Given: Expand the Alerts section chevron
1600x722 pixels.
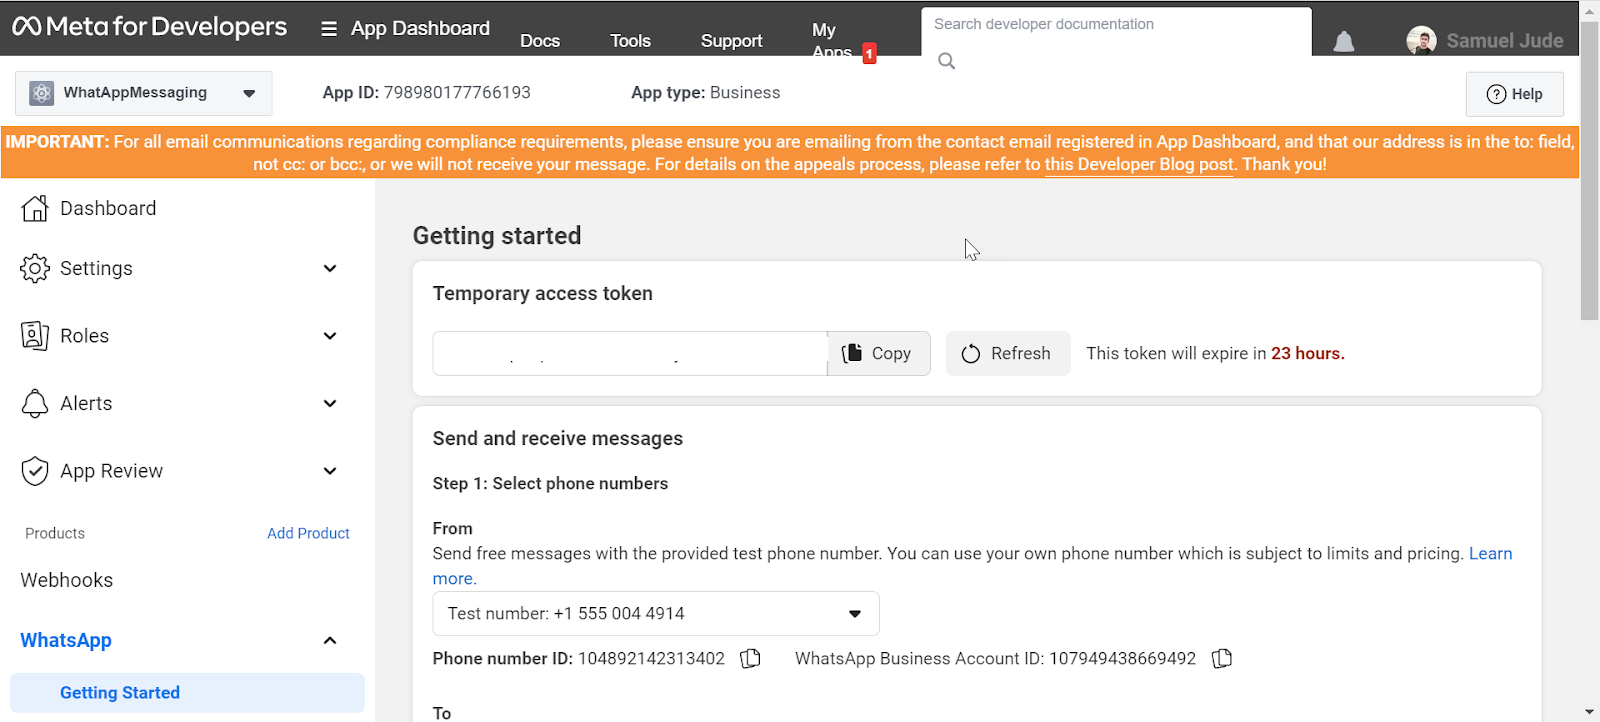Looking at the screenshot, I should (330, 403).
